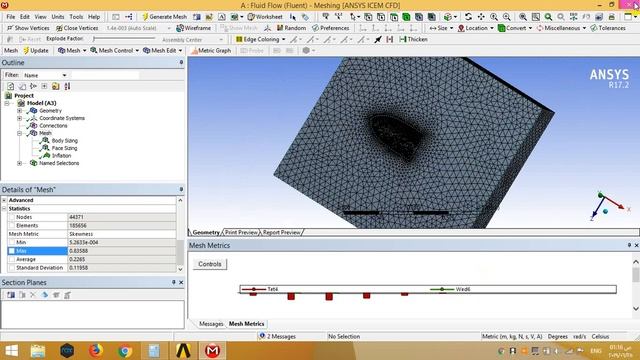
Task: Open Chrome from the taskbar
Action: [x=125, y=351]
